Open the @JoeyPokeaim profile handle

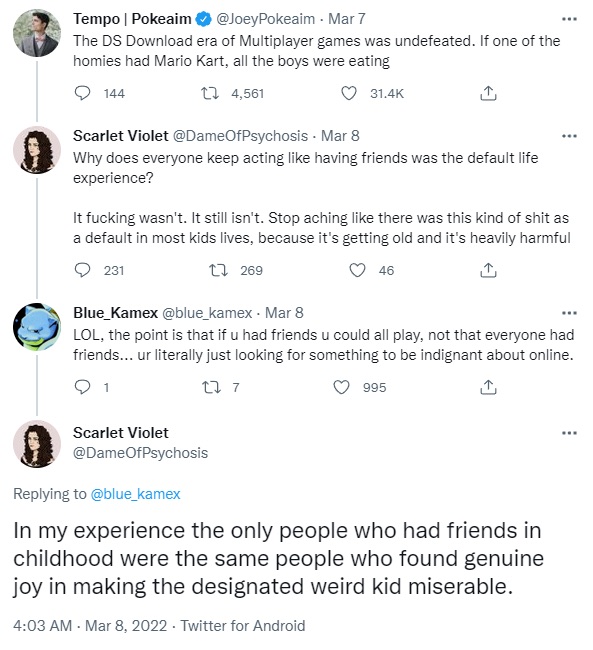[x=265, y=19]
